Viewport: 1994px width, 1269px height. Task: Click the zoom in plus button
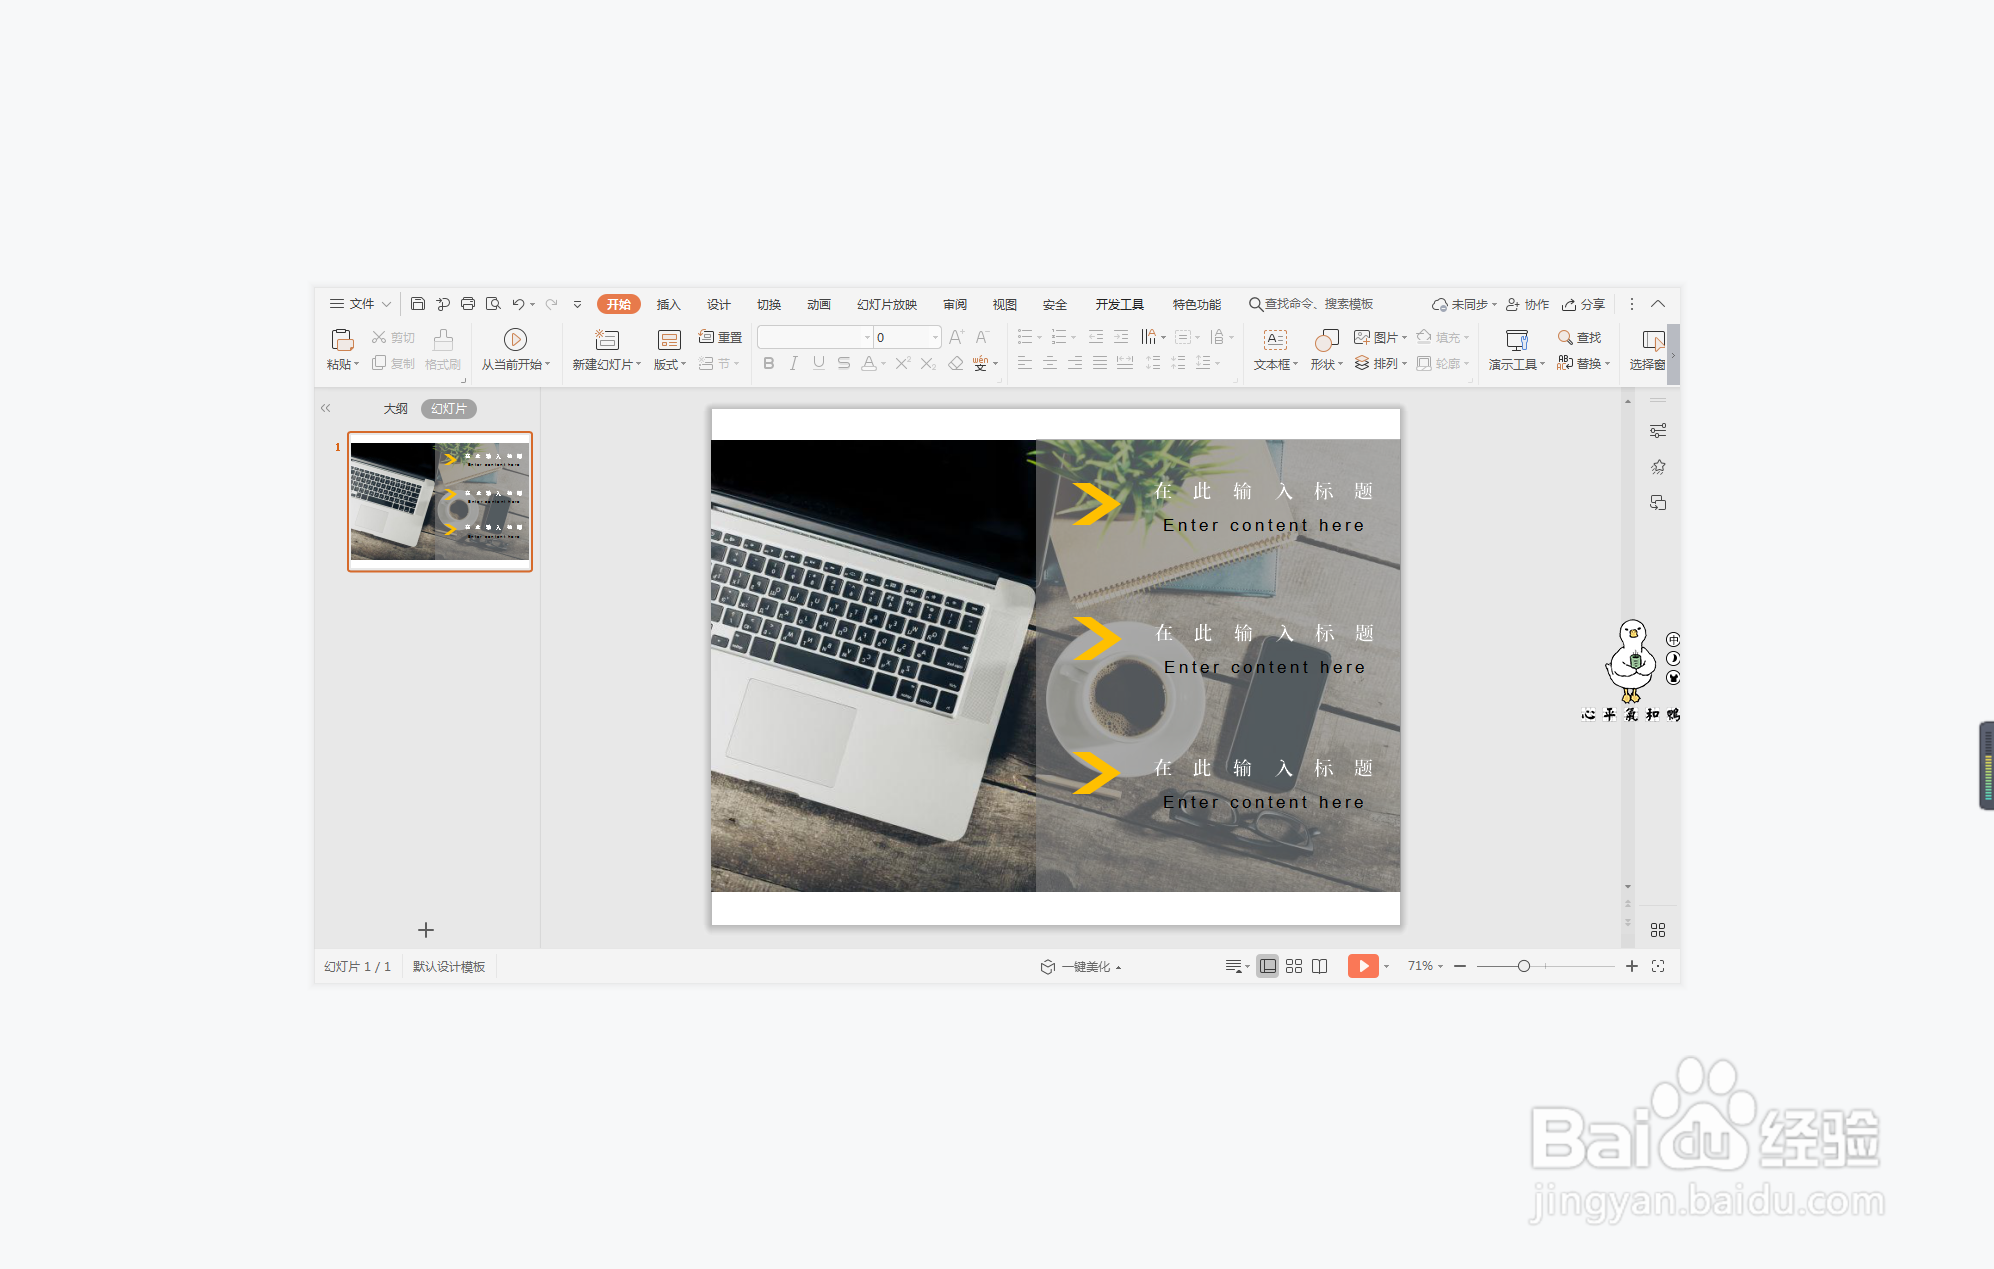1632,966
